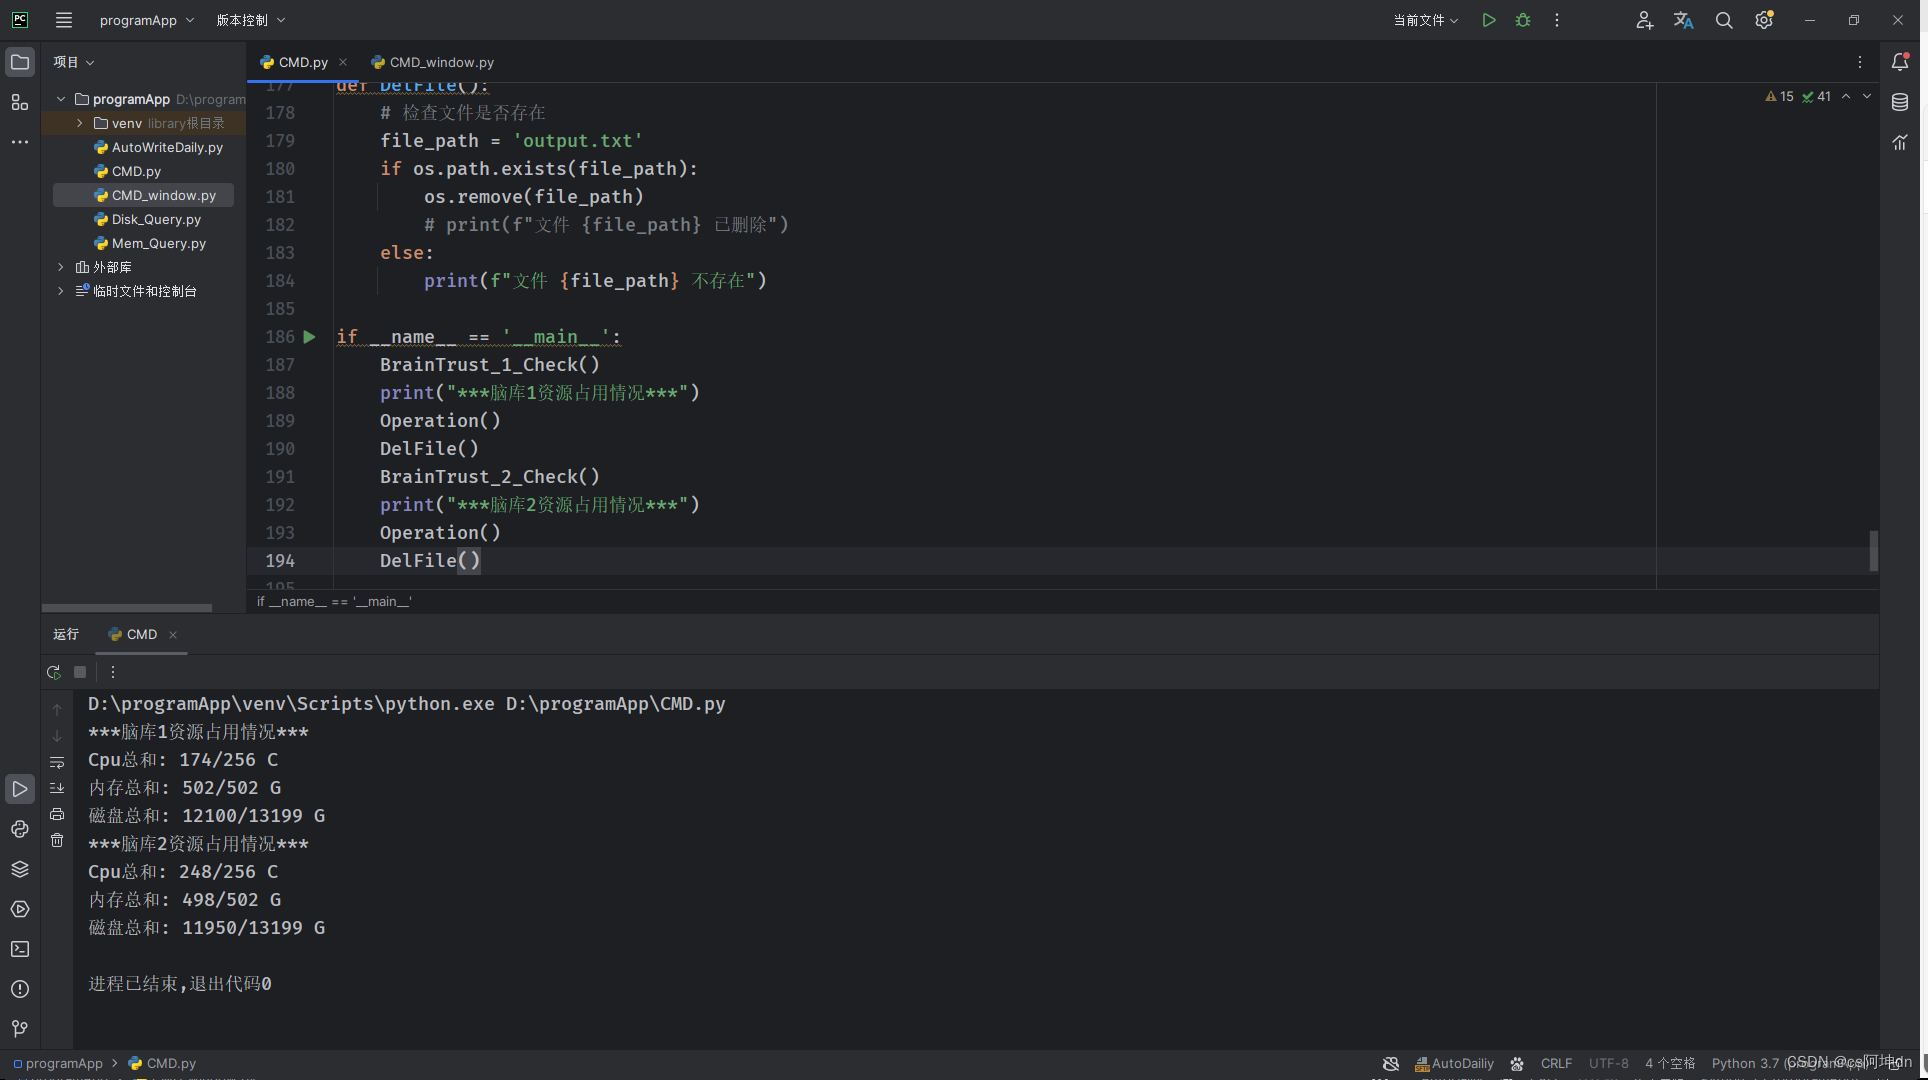Expand 临时文件和控制台 node
Screen dimensions: 1928x1080
click(61, 291)
